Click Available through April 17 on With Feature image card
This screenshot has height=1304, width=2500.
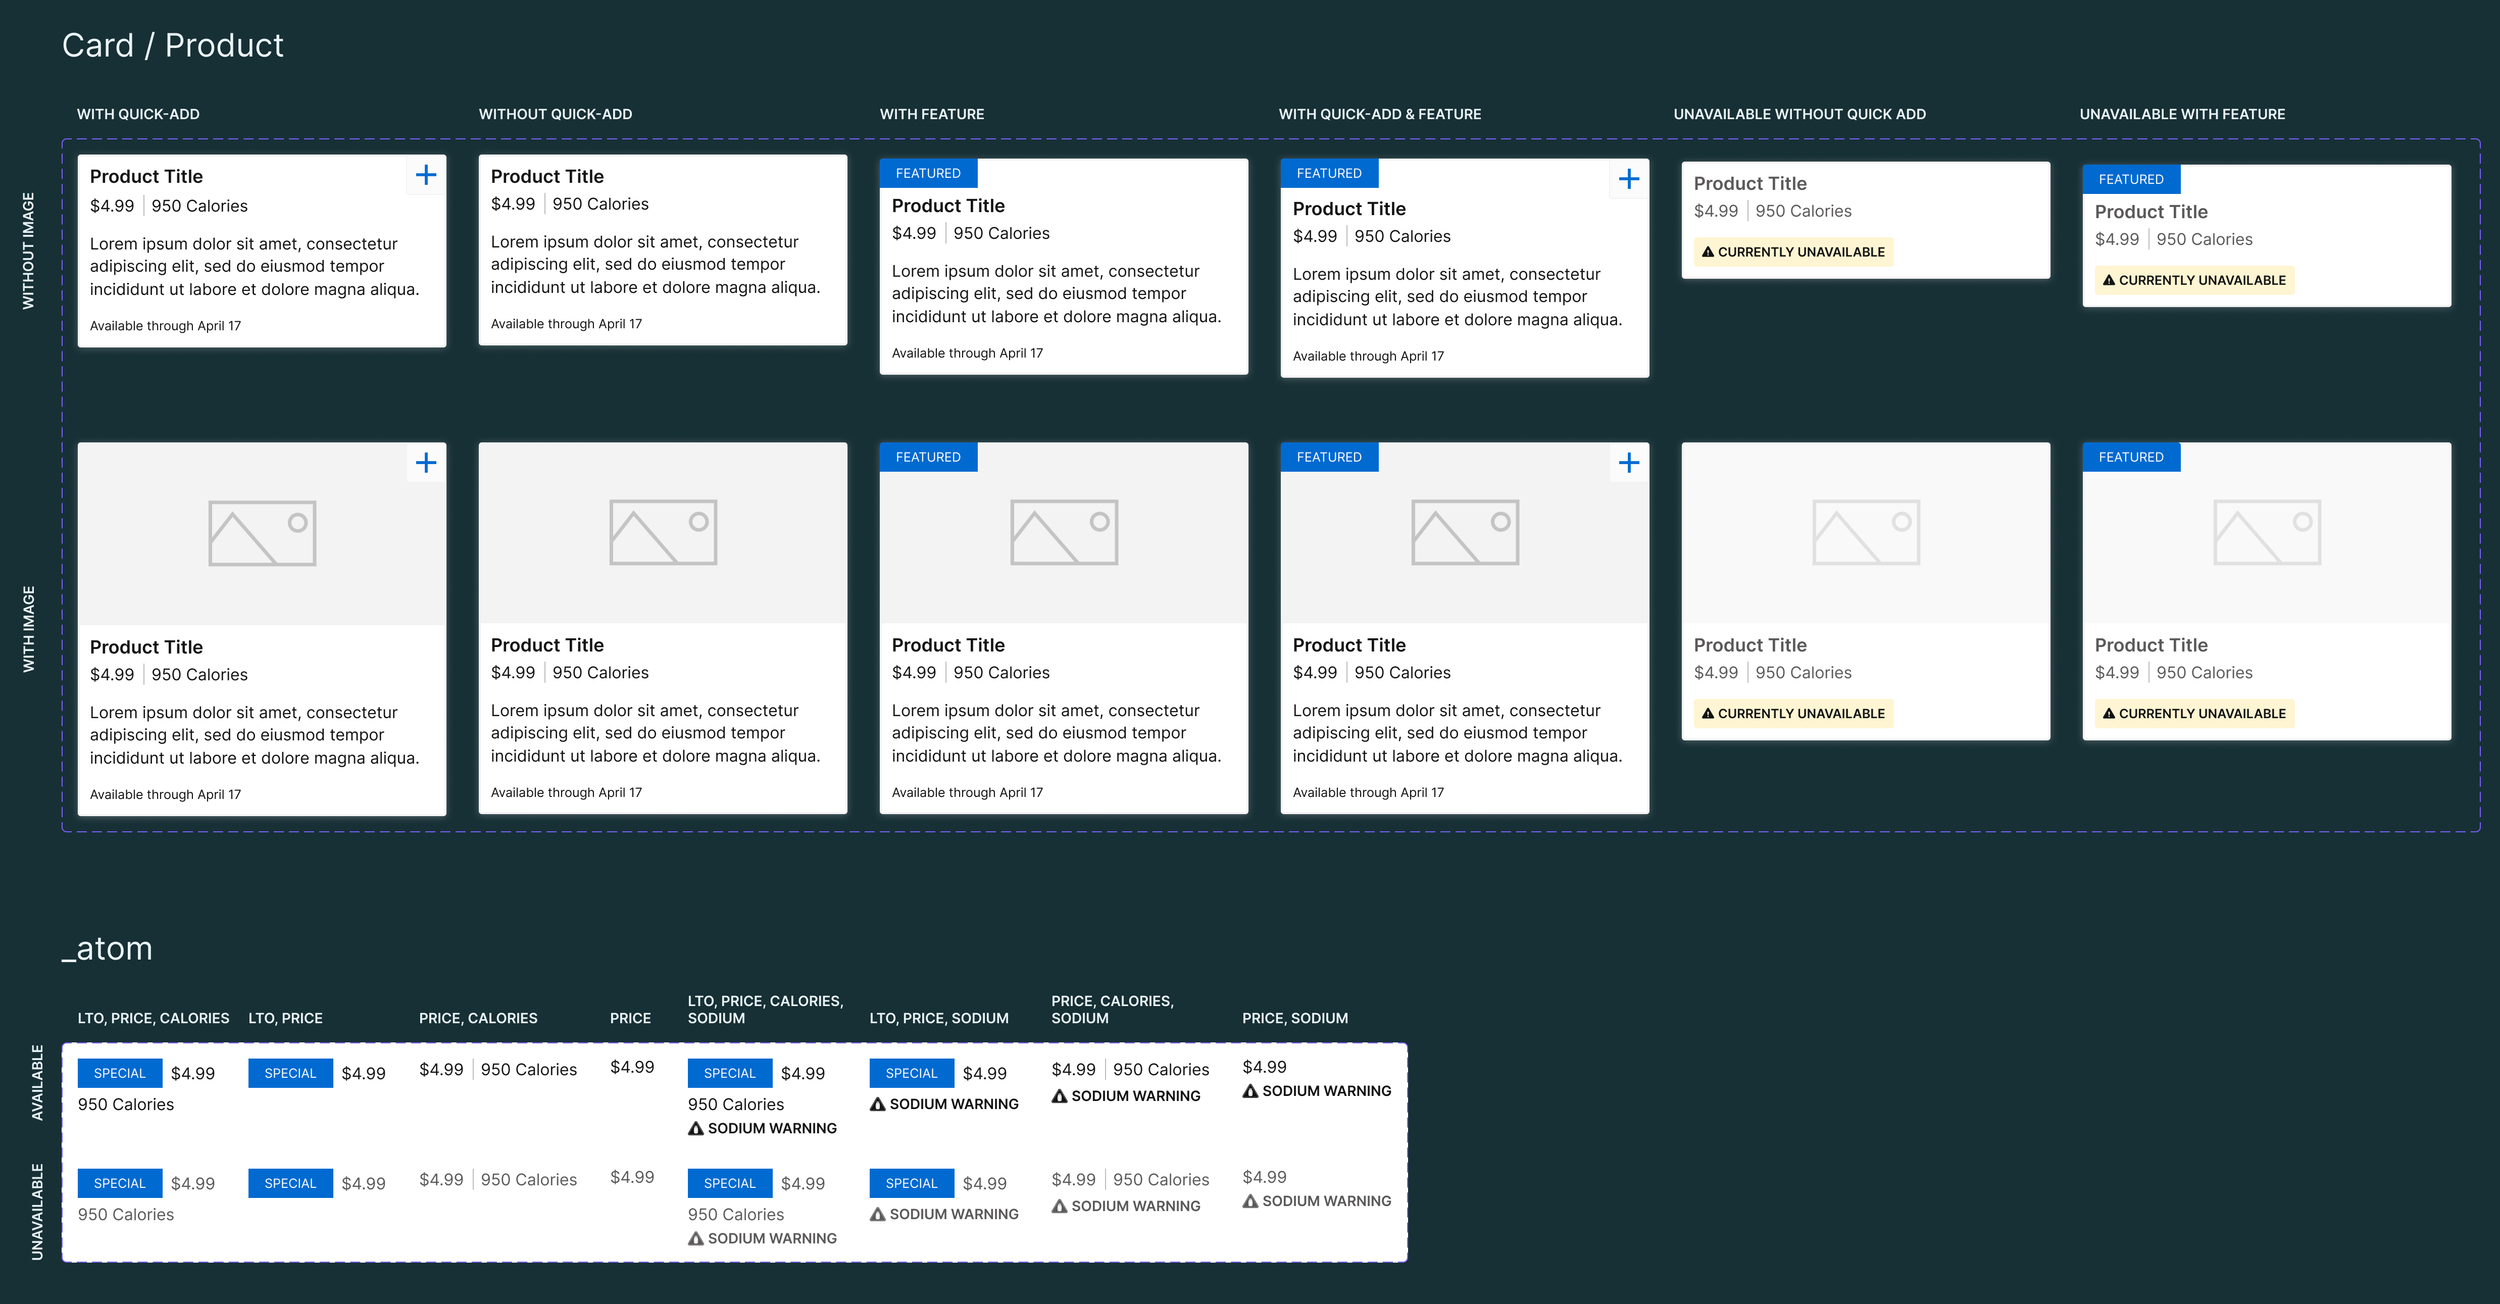(966, 792)
